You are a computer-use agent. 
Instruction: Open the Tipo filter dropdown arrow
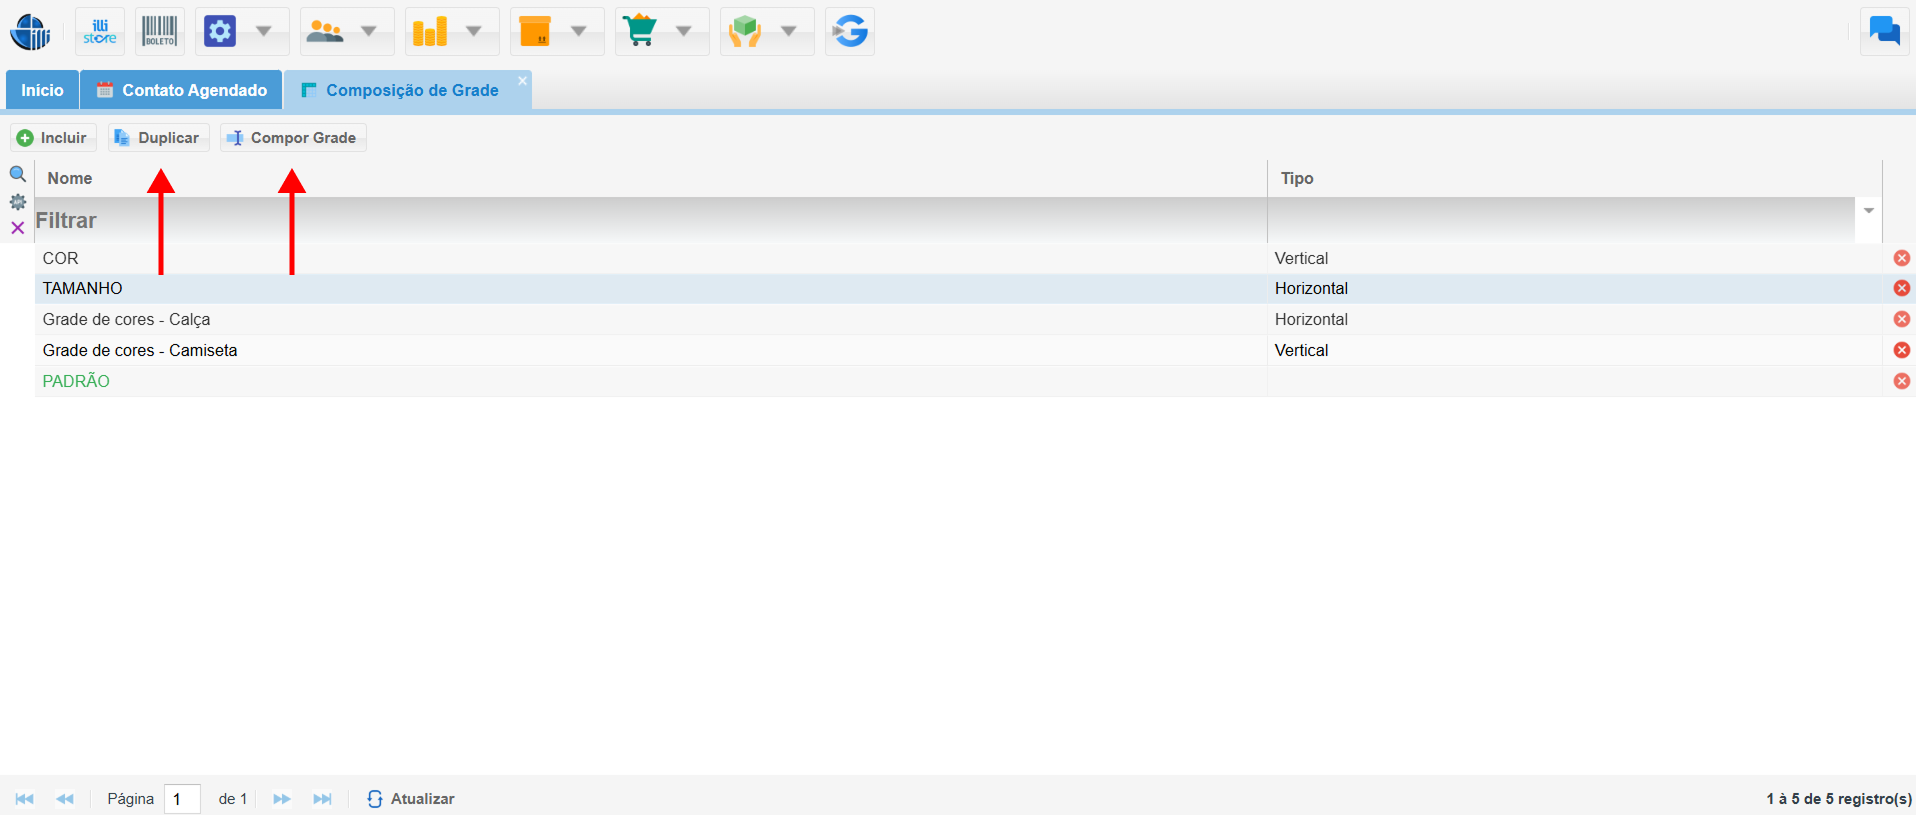point(1868,211)
